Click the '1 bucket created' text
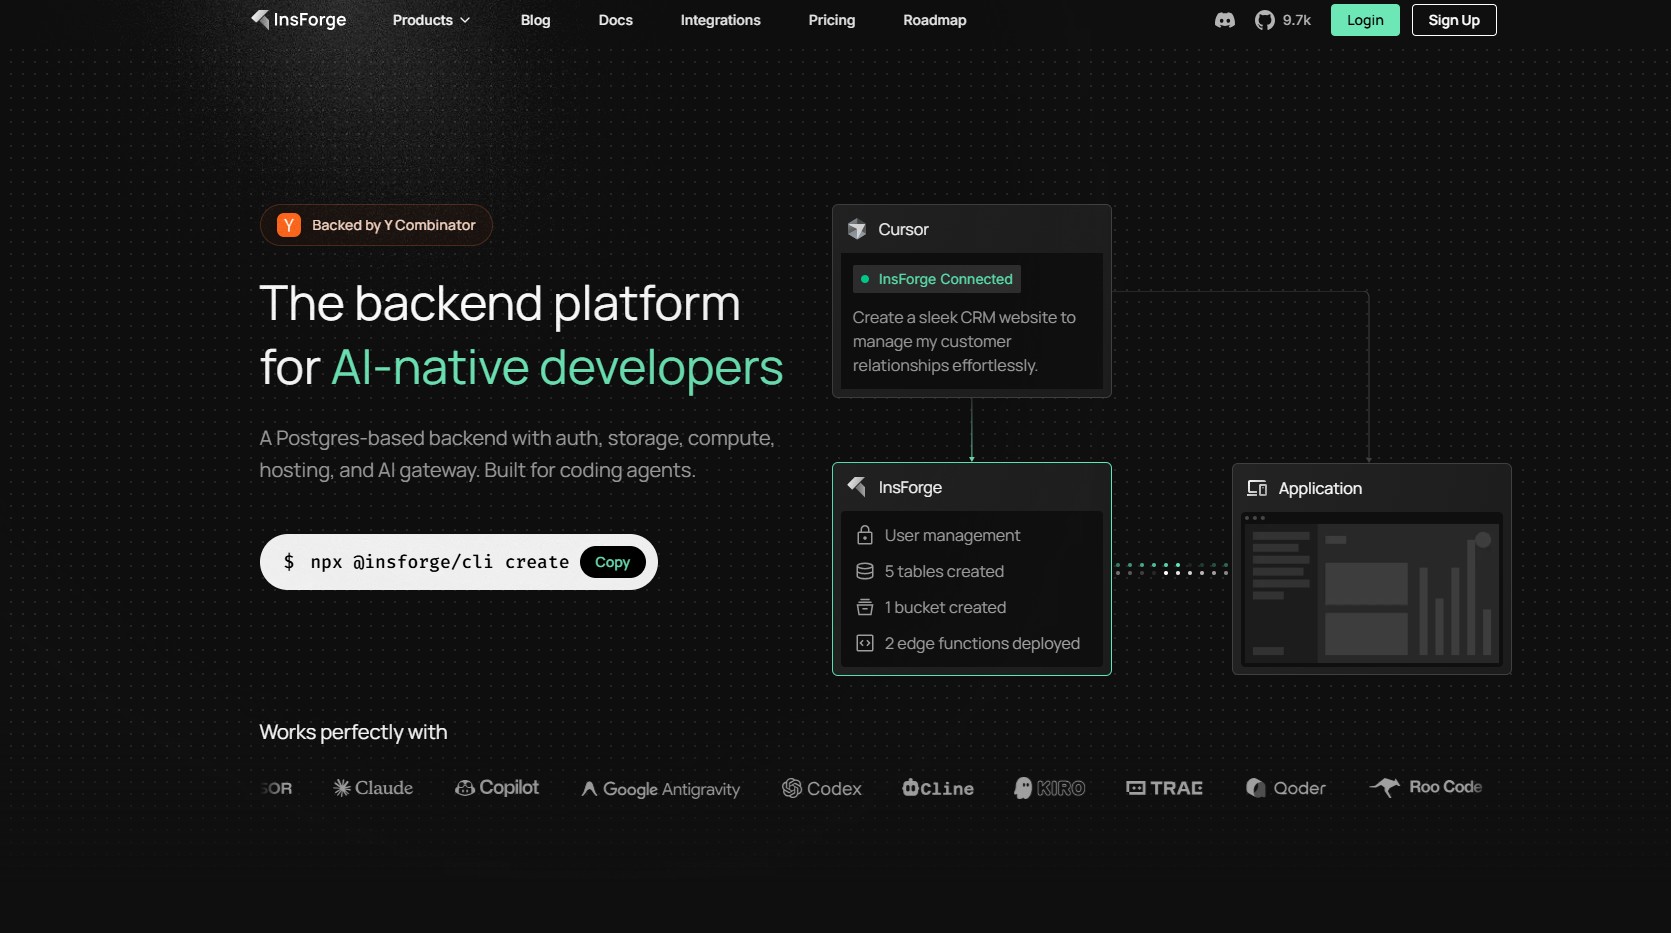This screenshot has height=933, width=1671. (x=945, y=607)
